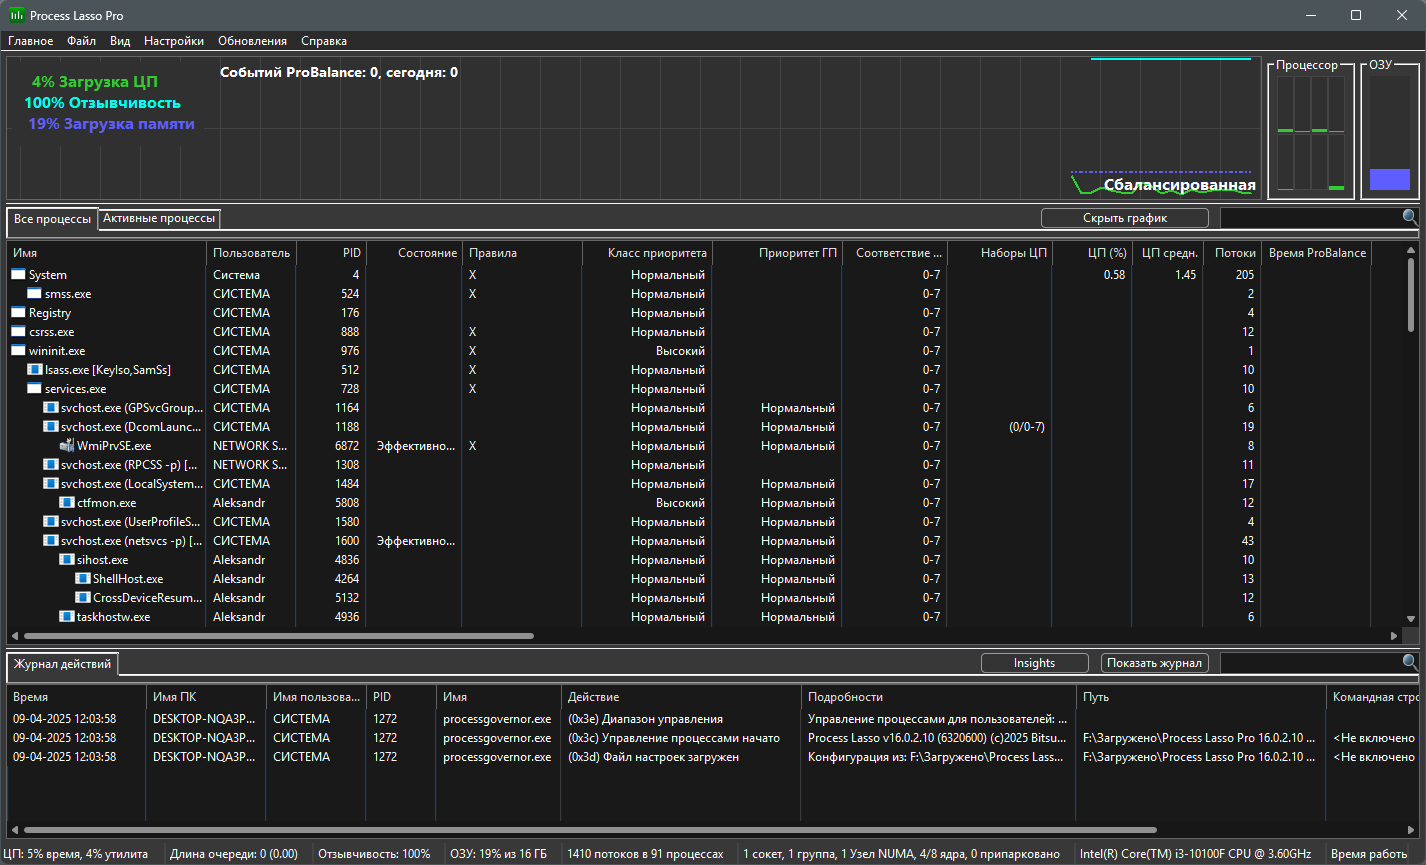This screenshot has width=1426, height=865.
Task: Click the services.exe process icon
Action: point(34,389)
